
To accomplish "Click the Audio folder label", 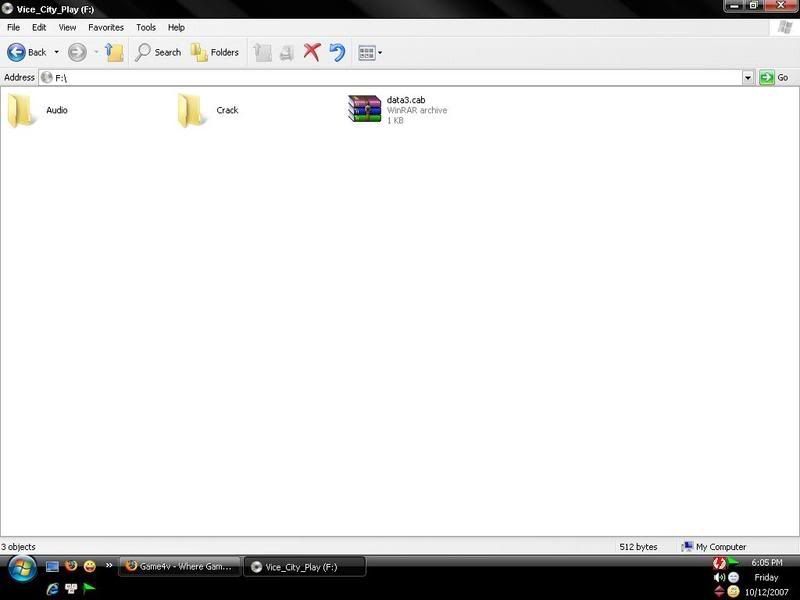I will [57, 110].
